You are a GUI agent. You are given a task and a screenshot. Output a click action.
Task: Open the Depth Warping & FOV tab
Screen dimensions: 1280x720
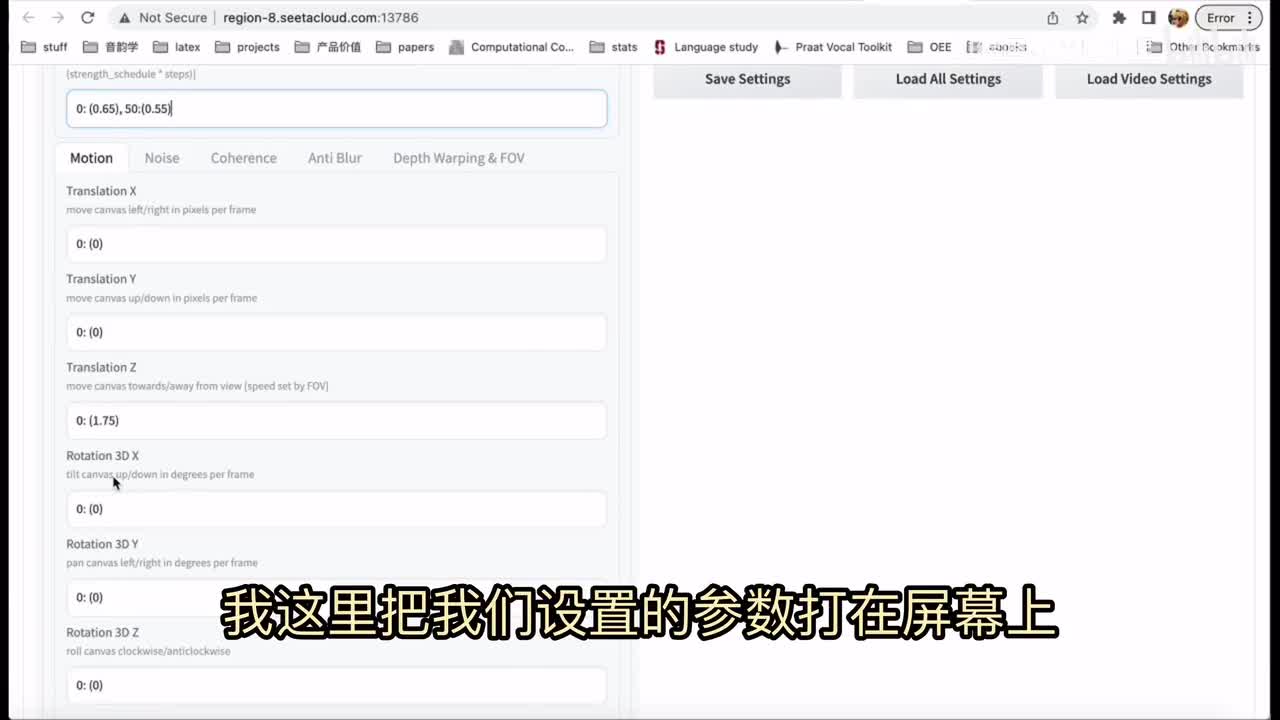458,158
